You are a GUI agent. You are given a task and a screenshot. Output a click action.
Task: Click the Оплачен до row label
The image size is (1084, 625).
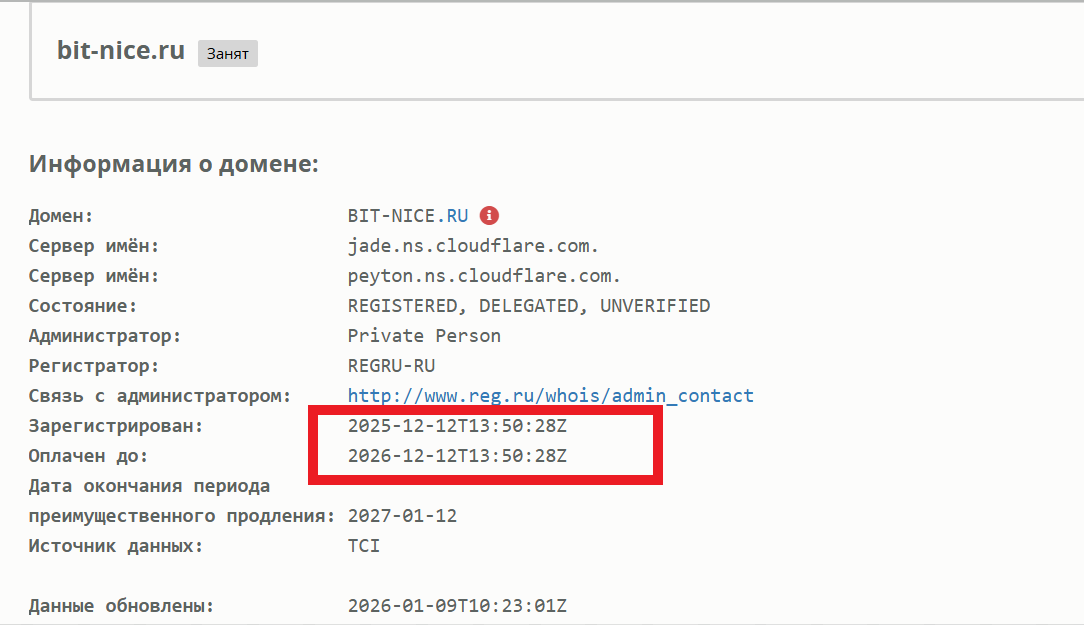pos(85,455)
